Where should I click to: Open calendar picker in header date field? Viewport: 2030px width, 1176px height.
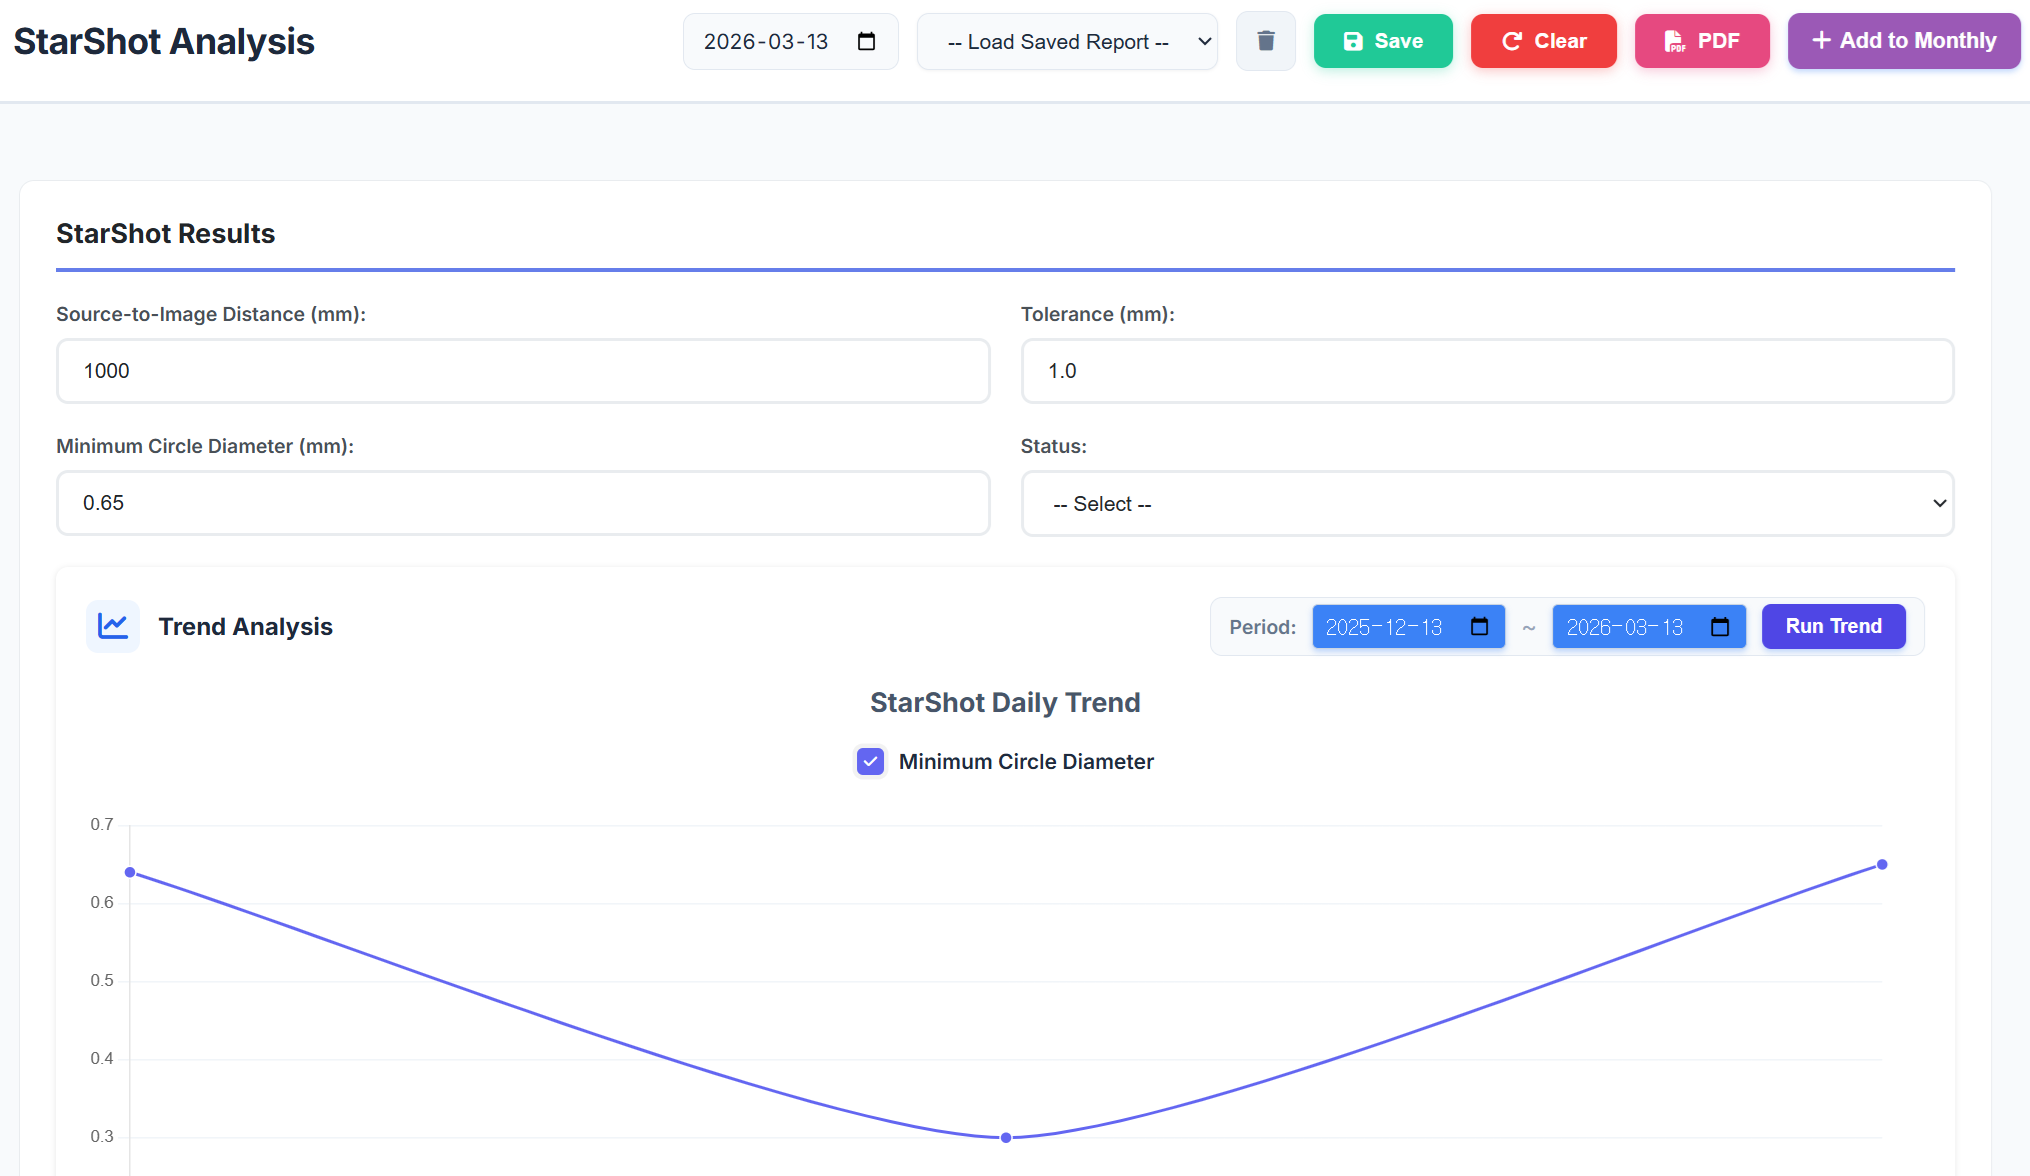pyautogui.click(x=866, y=42)
